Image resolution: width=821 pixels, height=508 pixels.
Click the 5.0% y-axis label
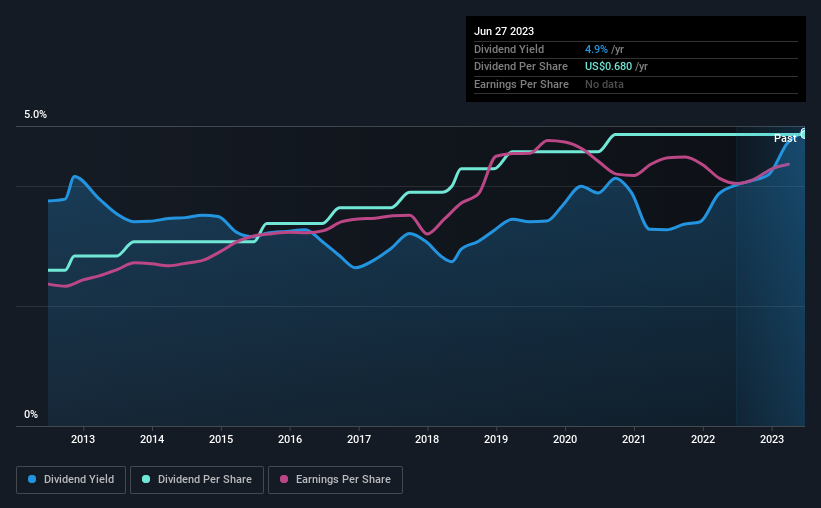coord(35,114)
